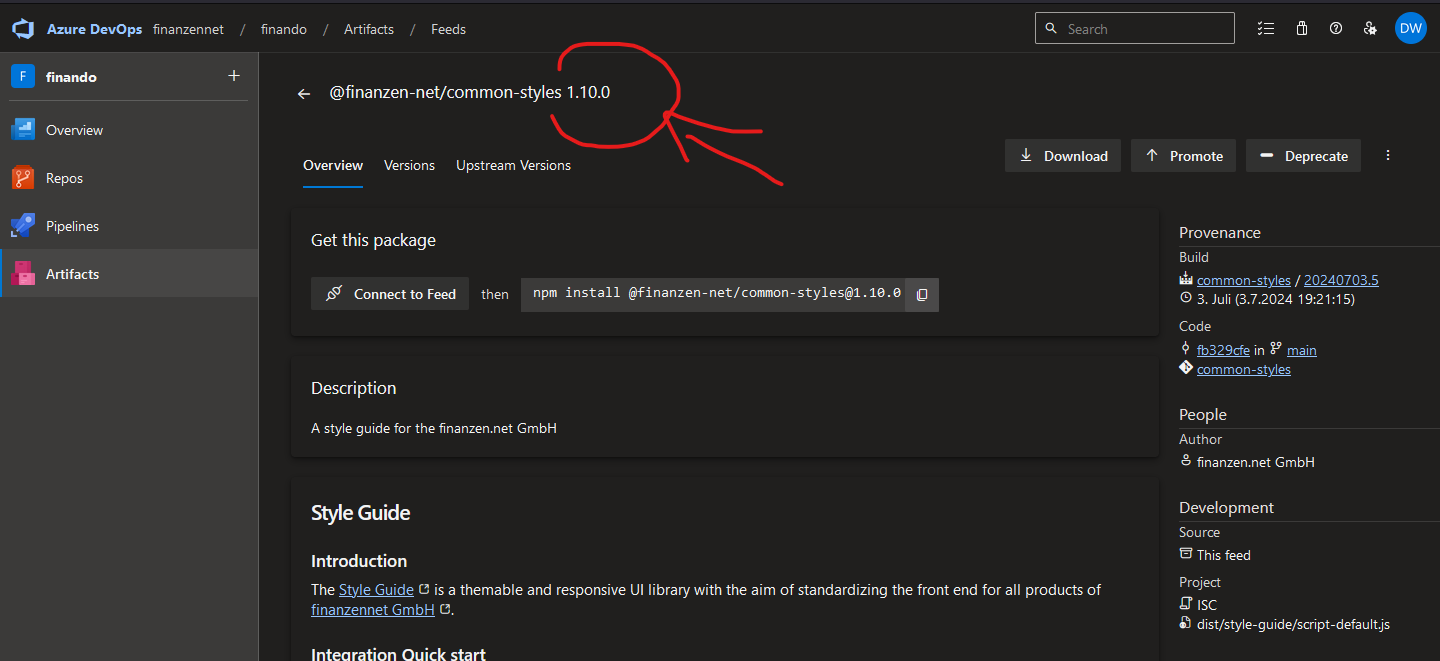Click the npm install command text
This screenshot has height=661, width=1440.
point(716,294)
